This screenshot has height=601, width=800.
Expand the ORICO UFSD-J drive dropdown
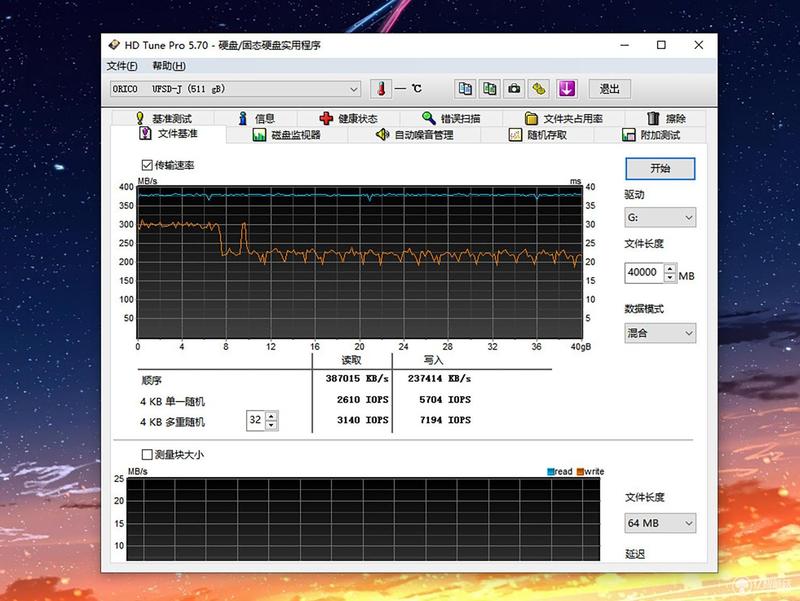235,89
